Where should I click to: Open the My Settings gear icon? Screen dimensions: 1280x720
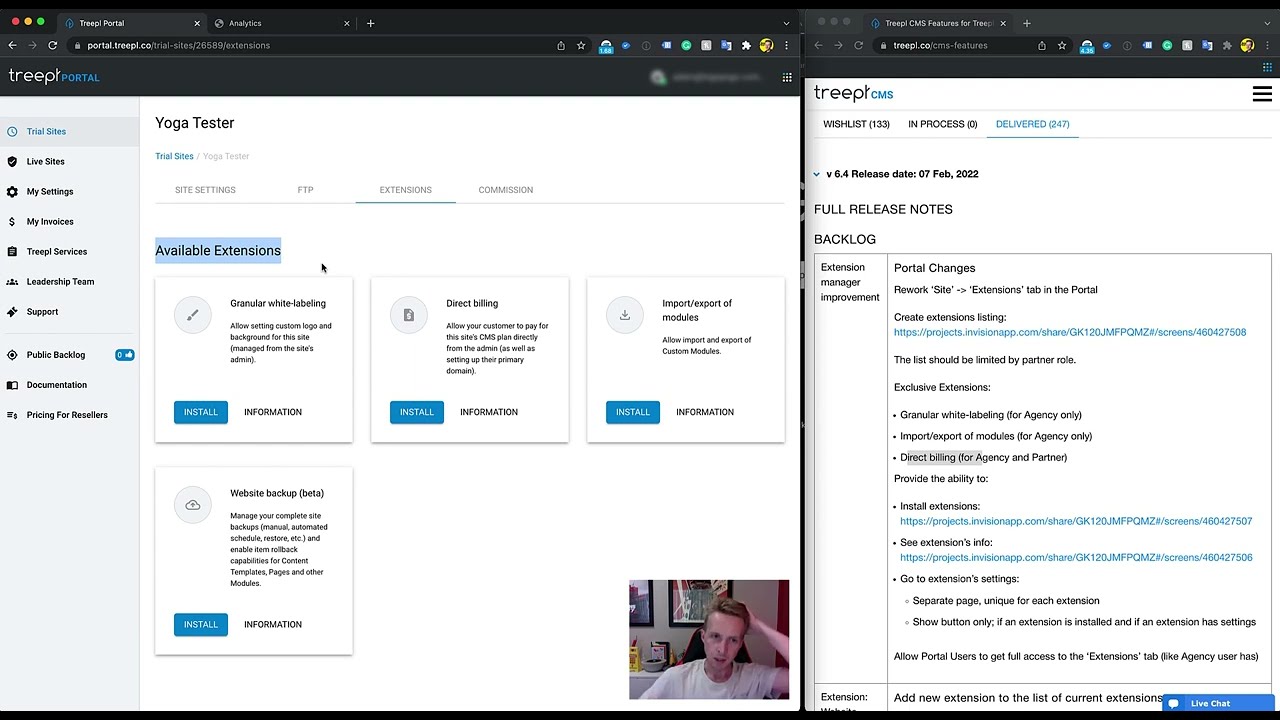point(12,191)
